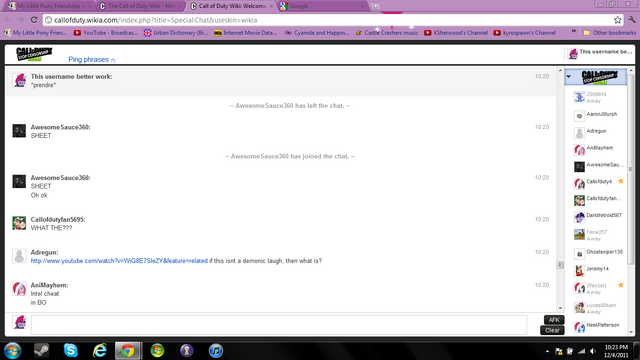Click the Clear button
Screen dimensions: 640x360
click(552, 330)
